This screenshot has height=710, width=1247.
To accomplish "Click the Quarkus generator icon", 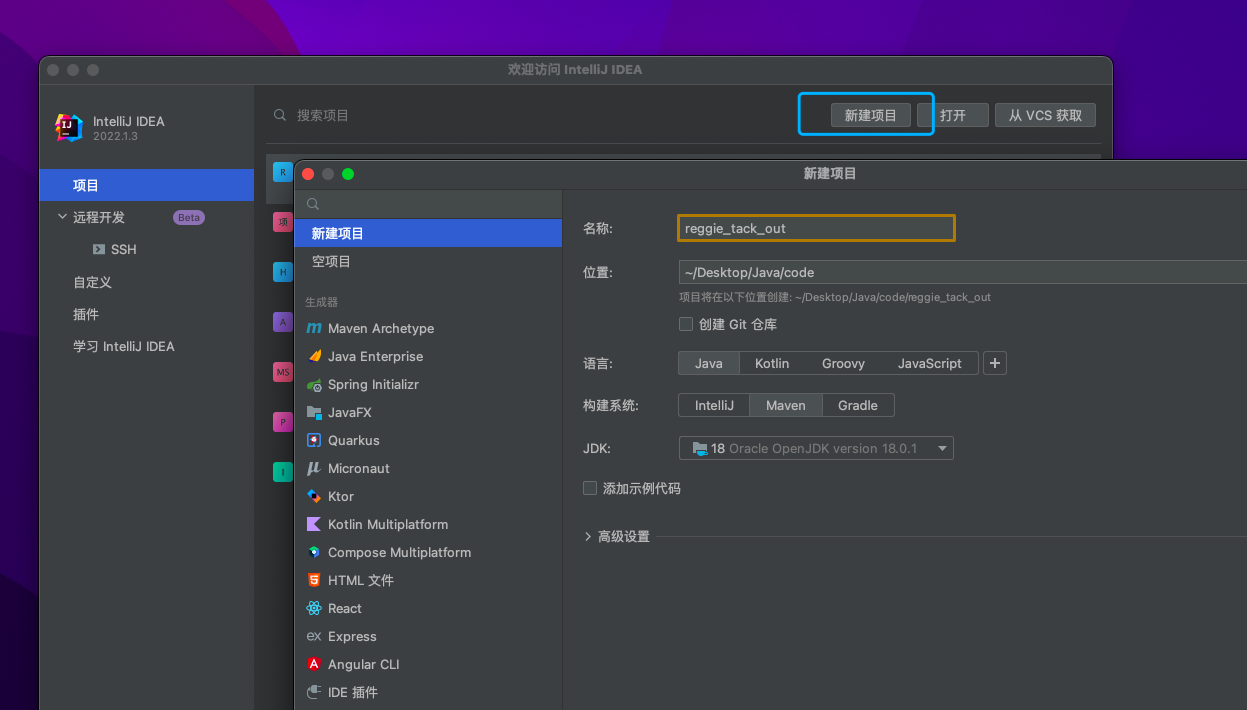I will 314,440.
